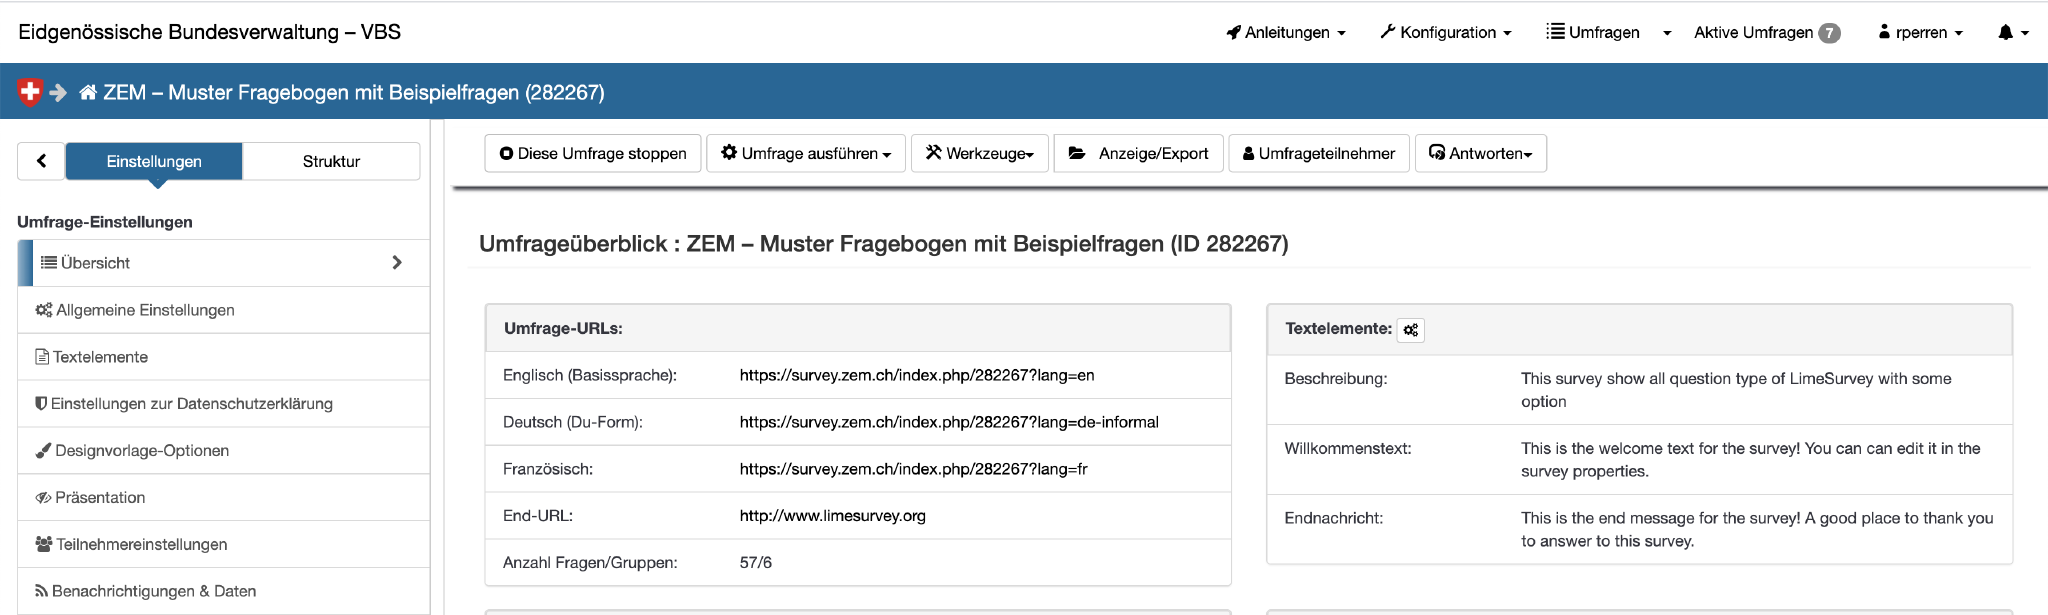Open Benachrichtigungen & Daten in sidebar

click(x=224, y=591)
